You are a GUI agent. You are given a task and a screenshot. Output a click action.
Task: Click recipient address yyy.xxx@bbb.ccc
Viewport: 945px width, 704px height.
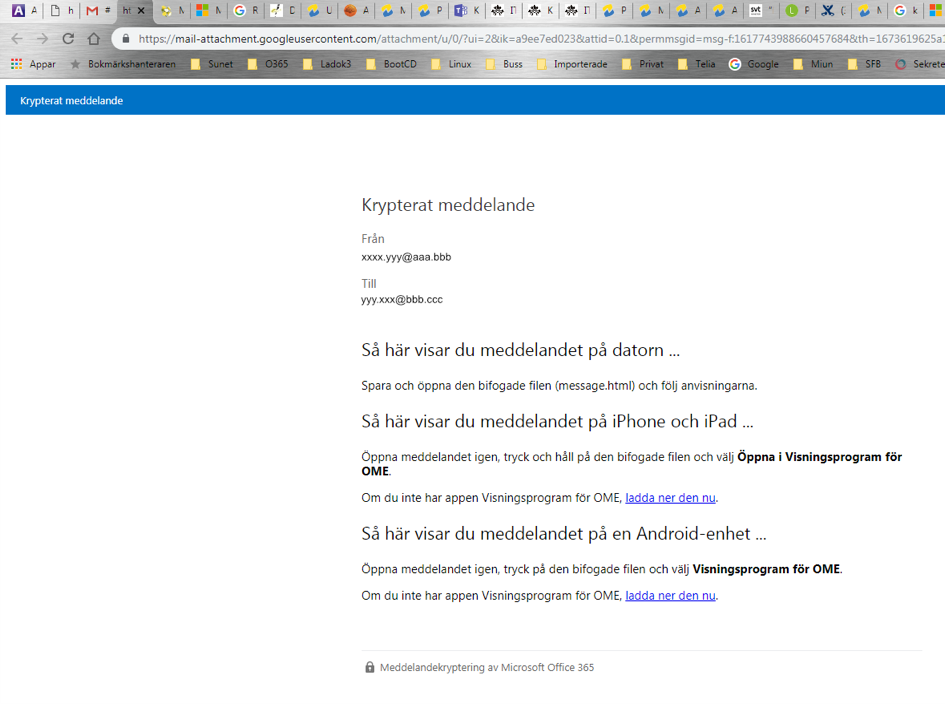(x=402, y=299)
